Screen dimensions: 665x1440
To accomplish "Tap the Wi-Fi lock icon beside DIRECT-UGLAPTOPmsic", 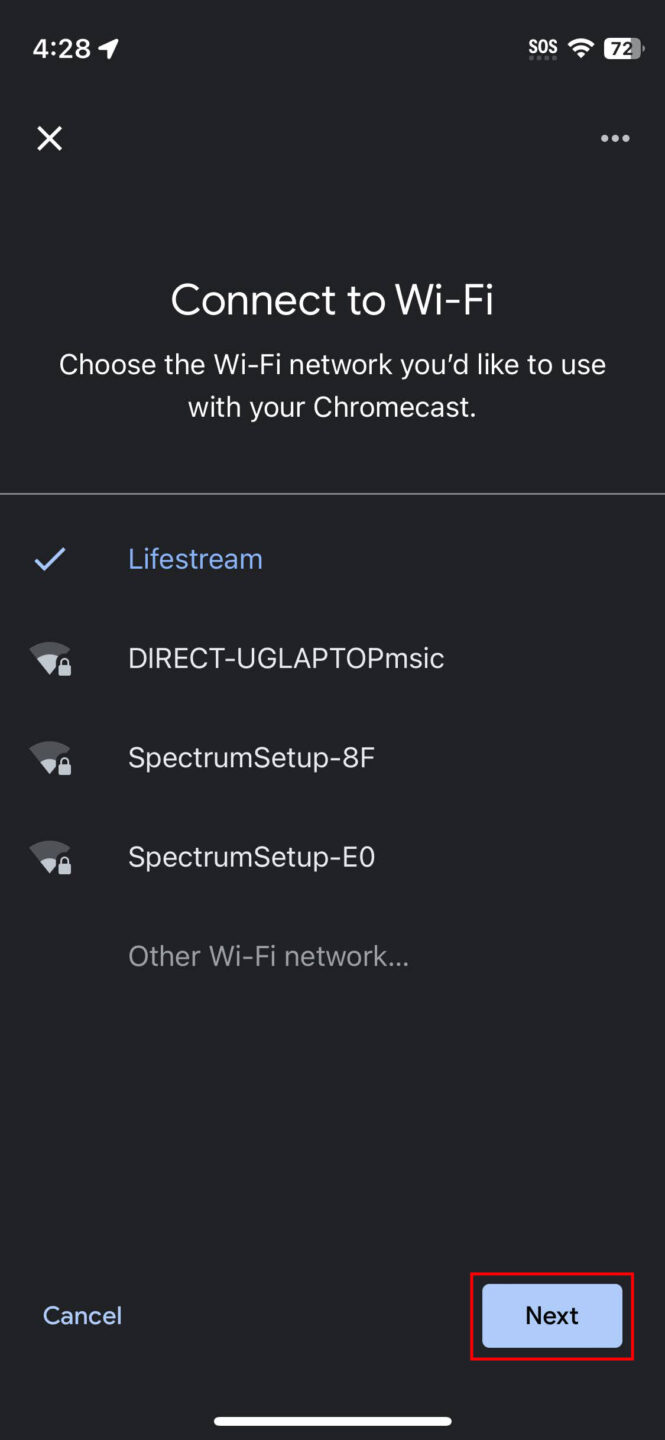I will click(50, 658).
